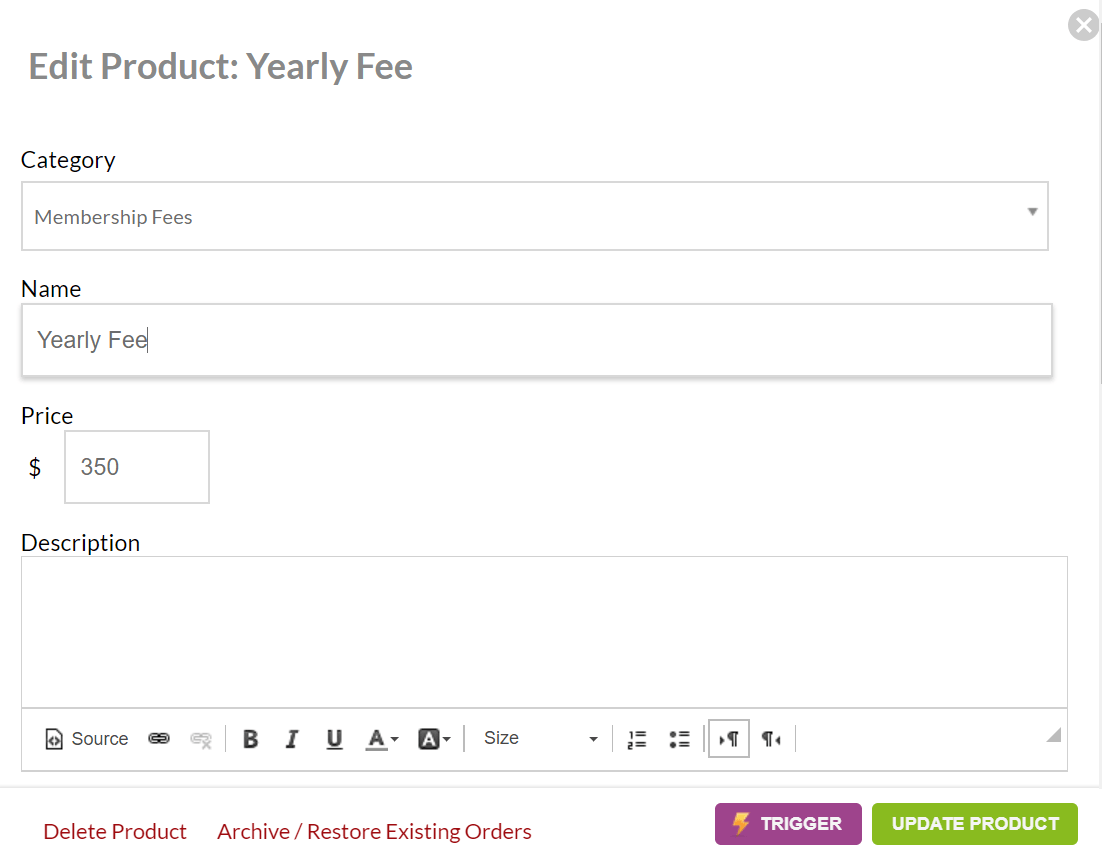Set text direction right-to-left
1102x865 pixels.
[771, 739]
